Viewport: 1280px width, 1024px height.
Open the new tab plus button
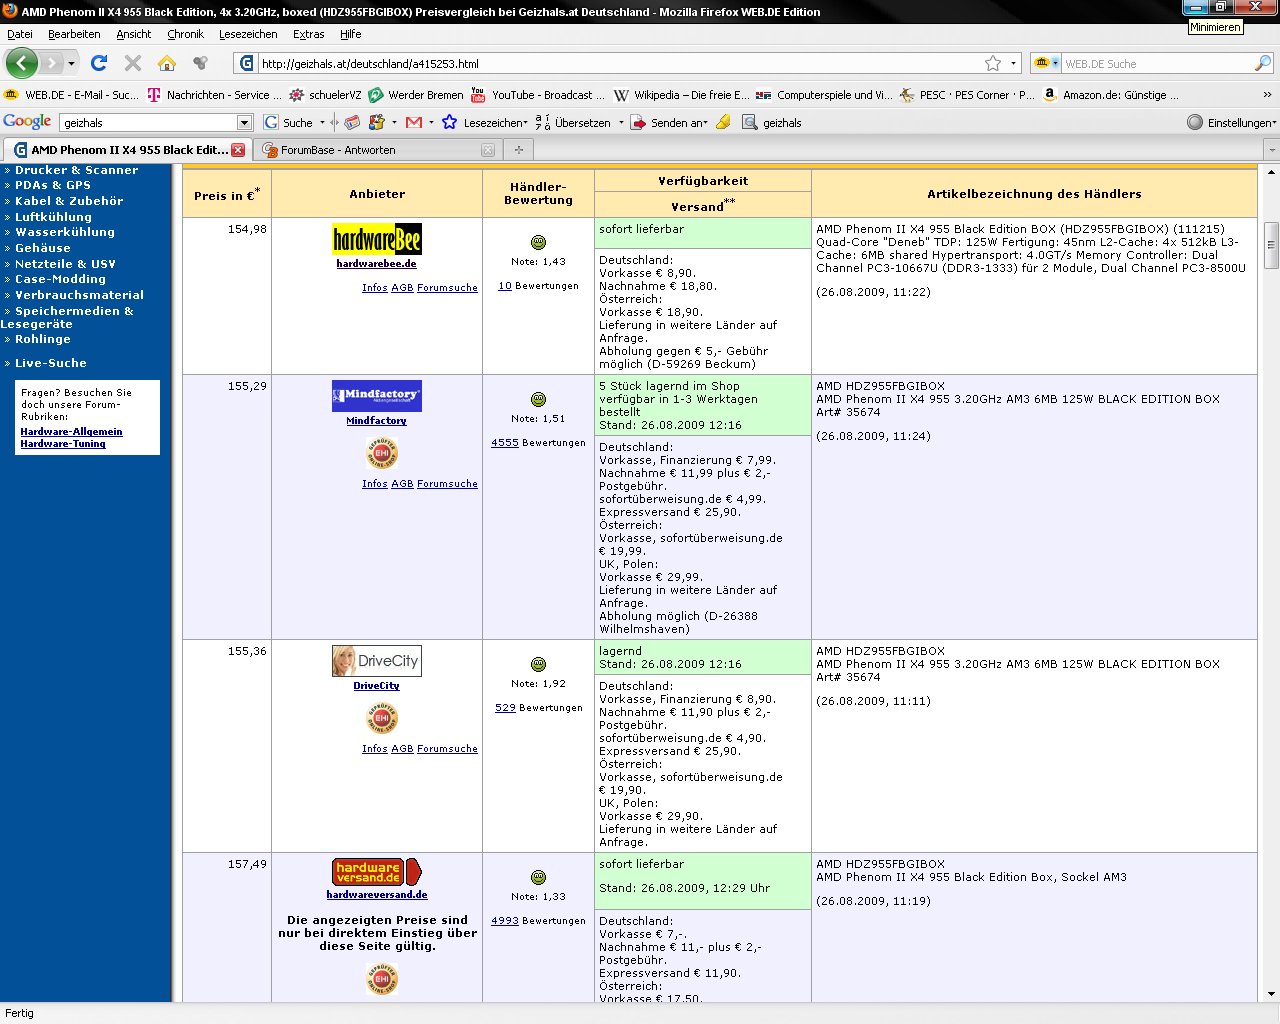pyautogui.click(x=518, y=150)
